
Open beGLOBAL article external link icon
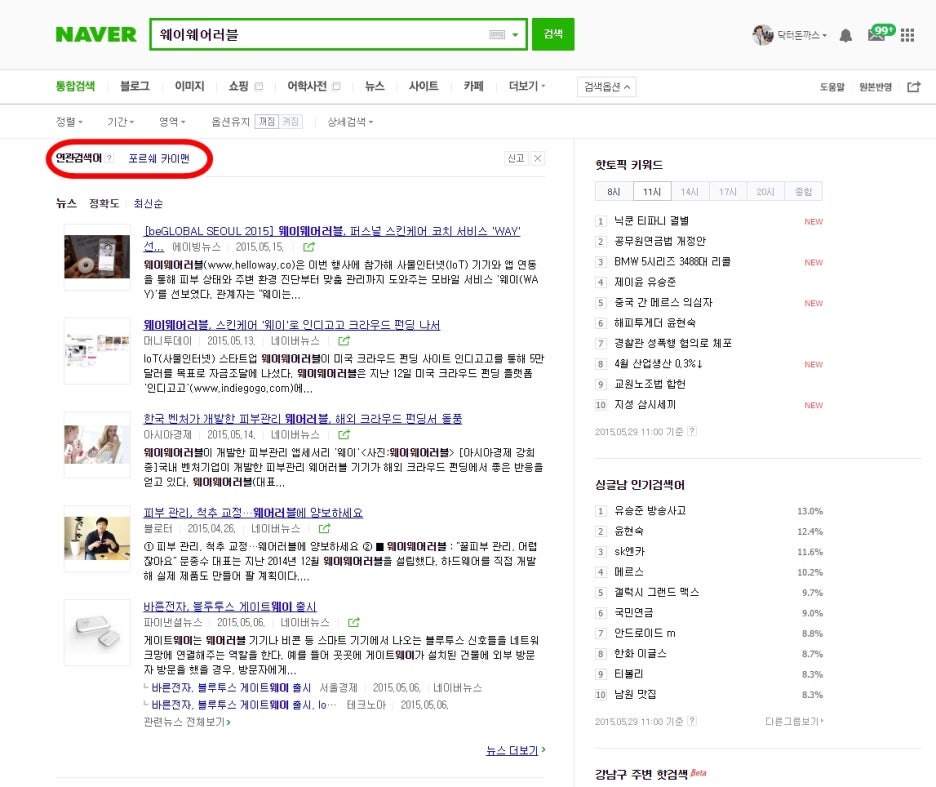click(x=309, y=247)
